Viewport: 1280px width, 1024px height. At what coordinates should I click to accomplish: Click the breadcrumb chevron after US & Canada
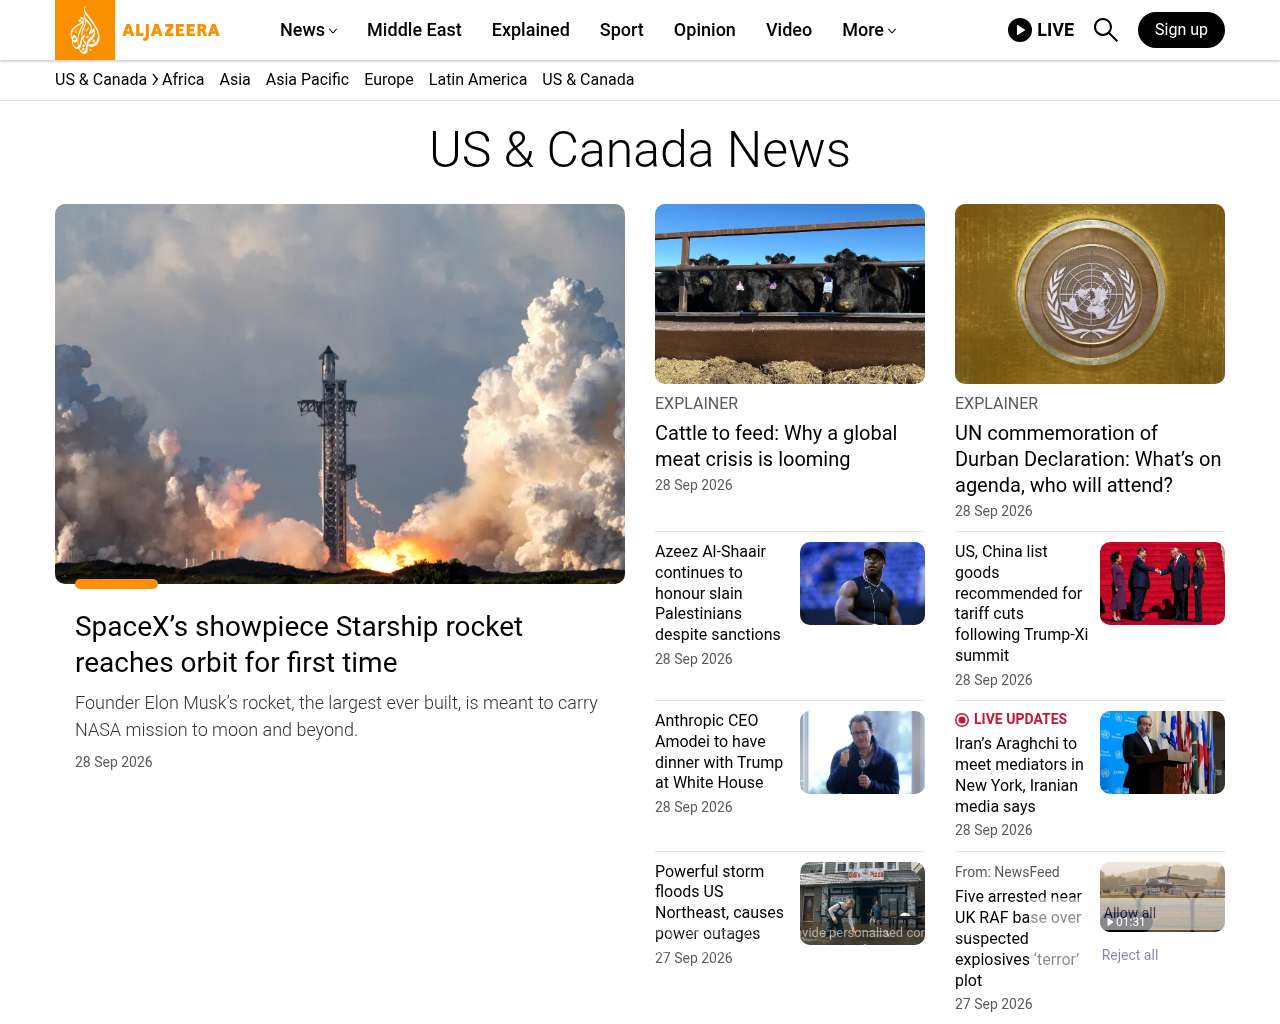155,79
